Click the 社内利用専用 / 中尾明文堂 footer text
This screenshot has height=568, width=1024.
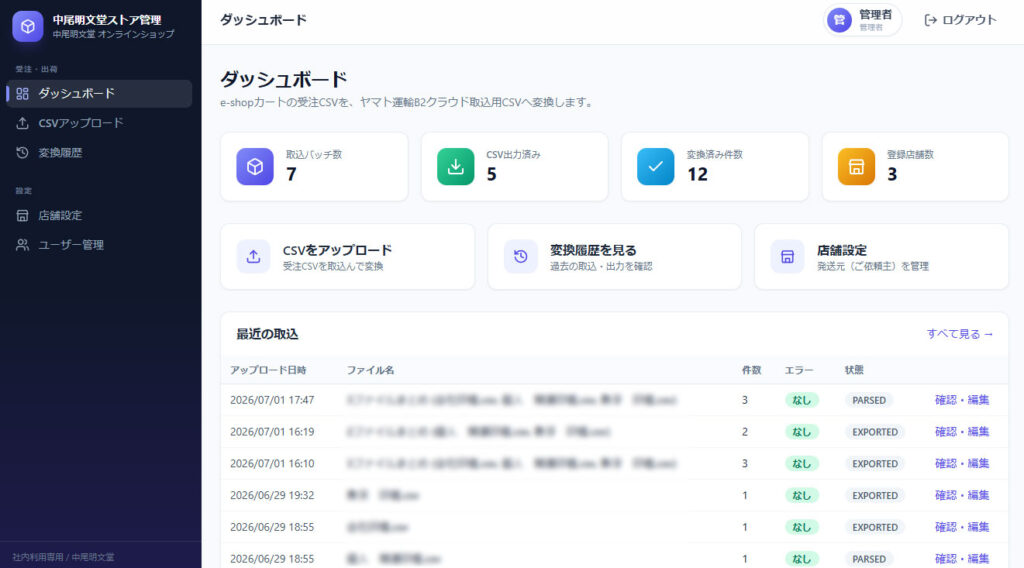(x=63, y=557)
